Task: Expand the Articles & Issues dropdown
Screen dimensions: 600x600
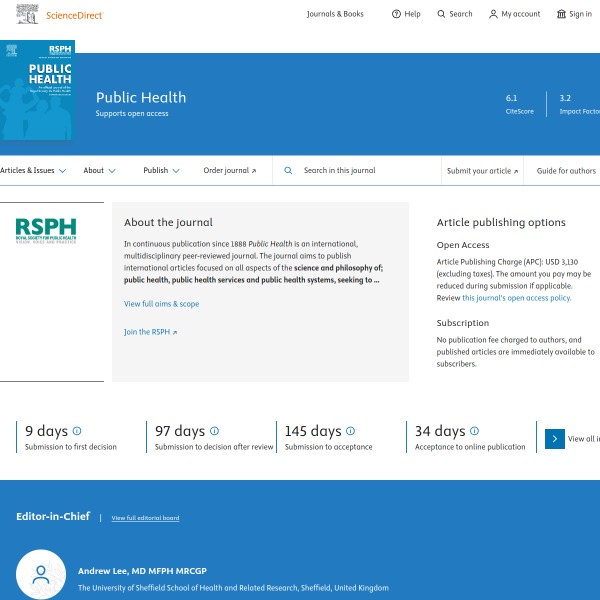Action: point(33,171)
